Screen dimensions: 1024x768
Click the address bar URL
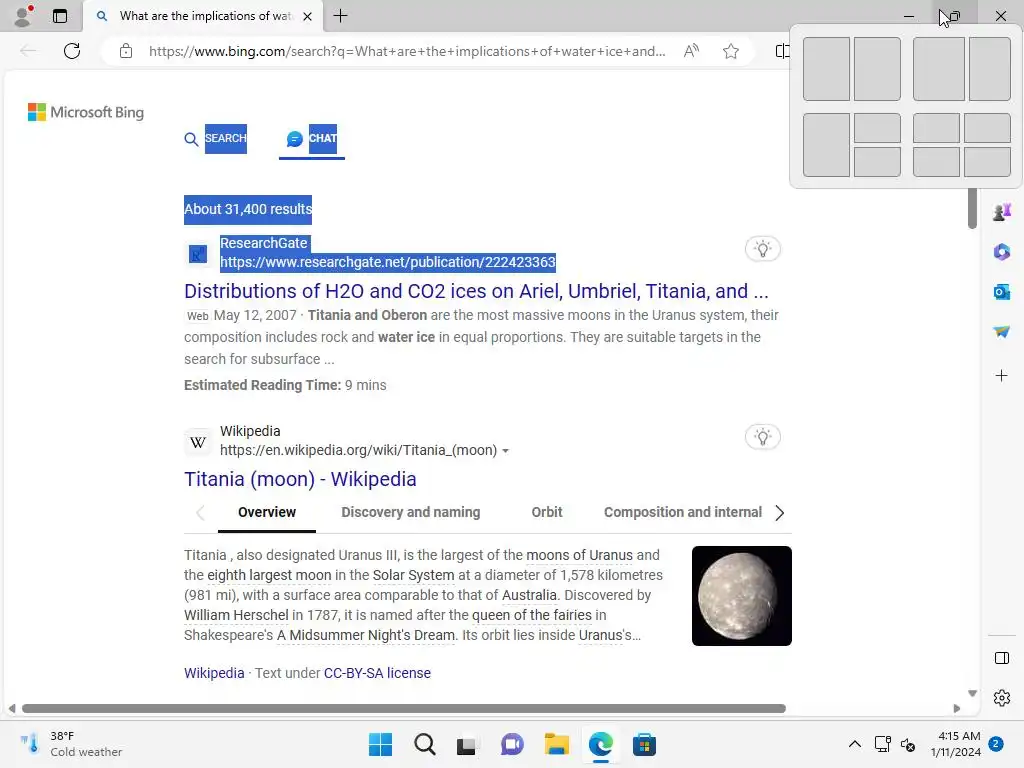pyautogui.click(x=407, y=51)
